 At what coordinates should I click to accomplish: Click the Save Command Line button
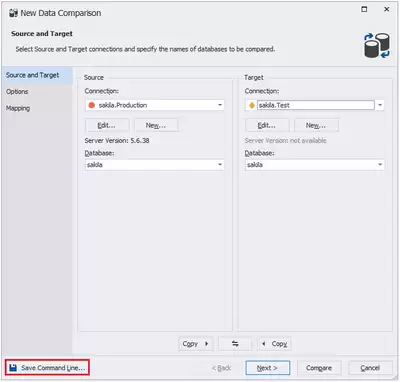pos(47,368)
